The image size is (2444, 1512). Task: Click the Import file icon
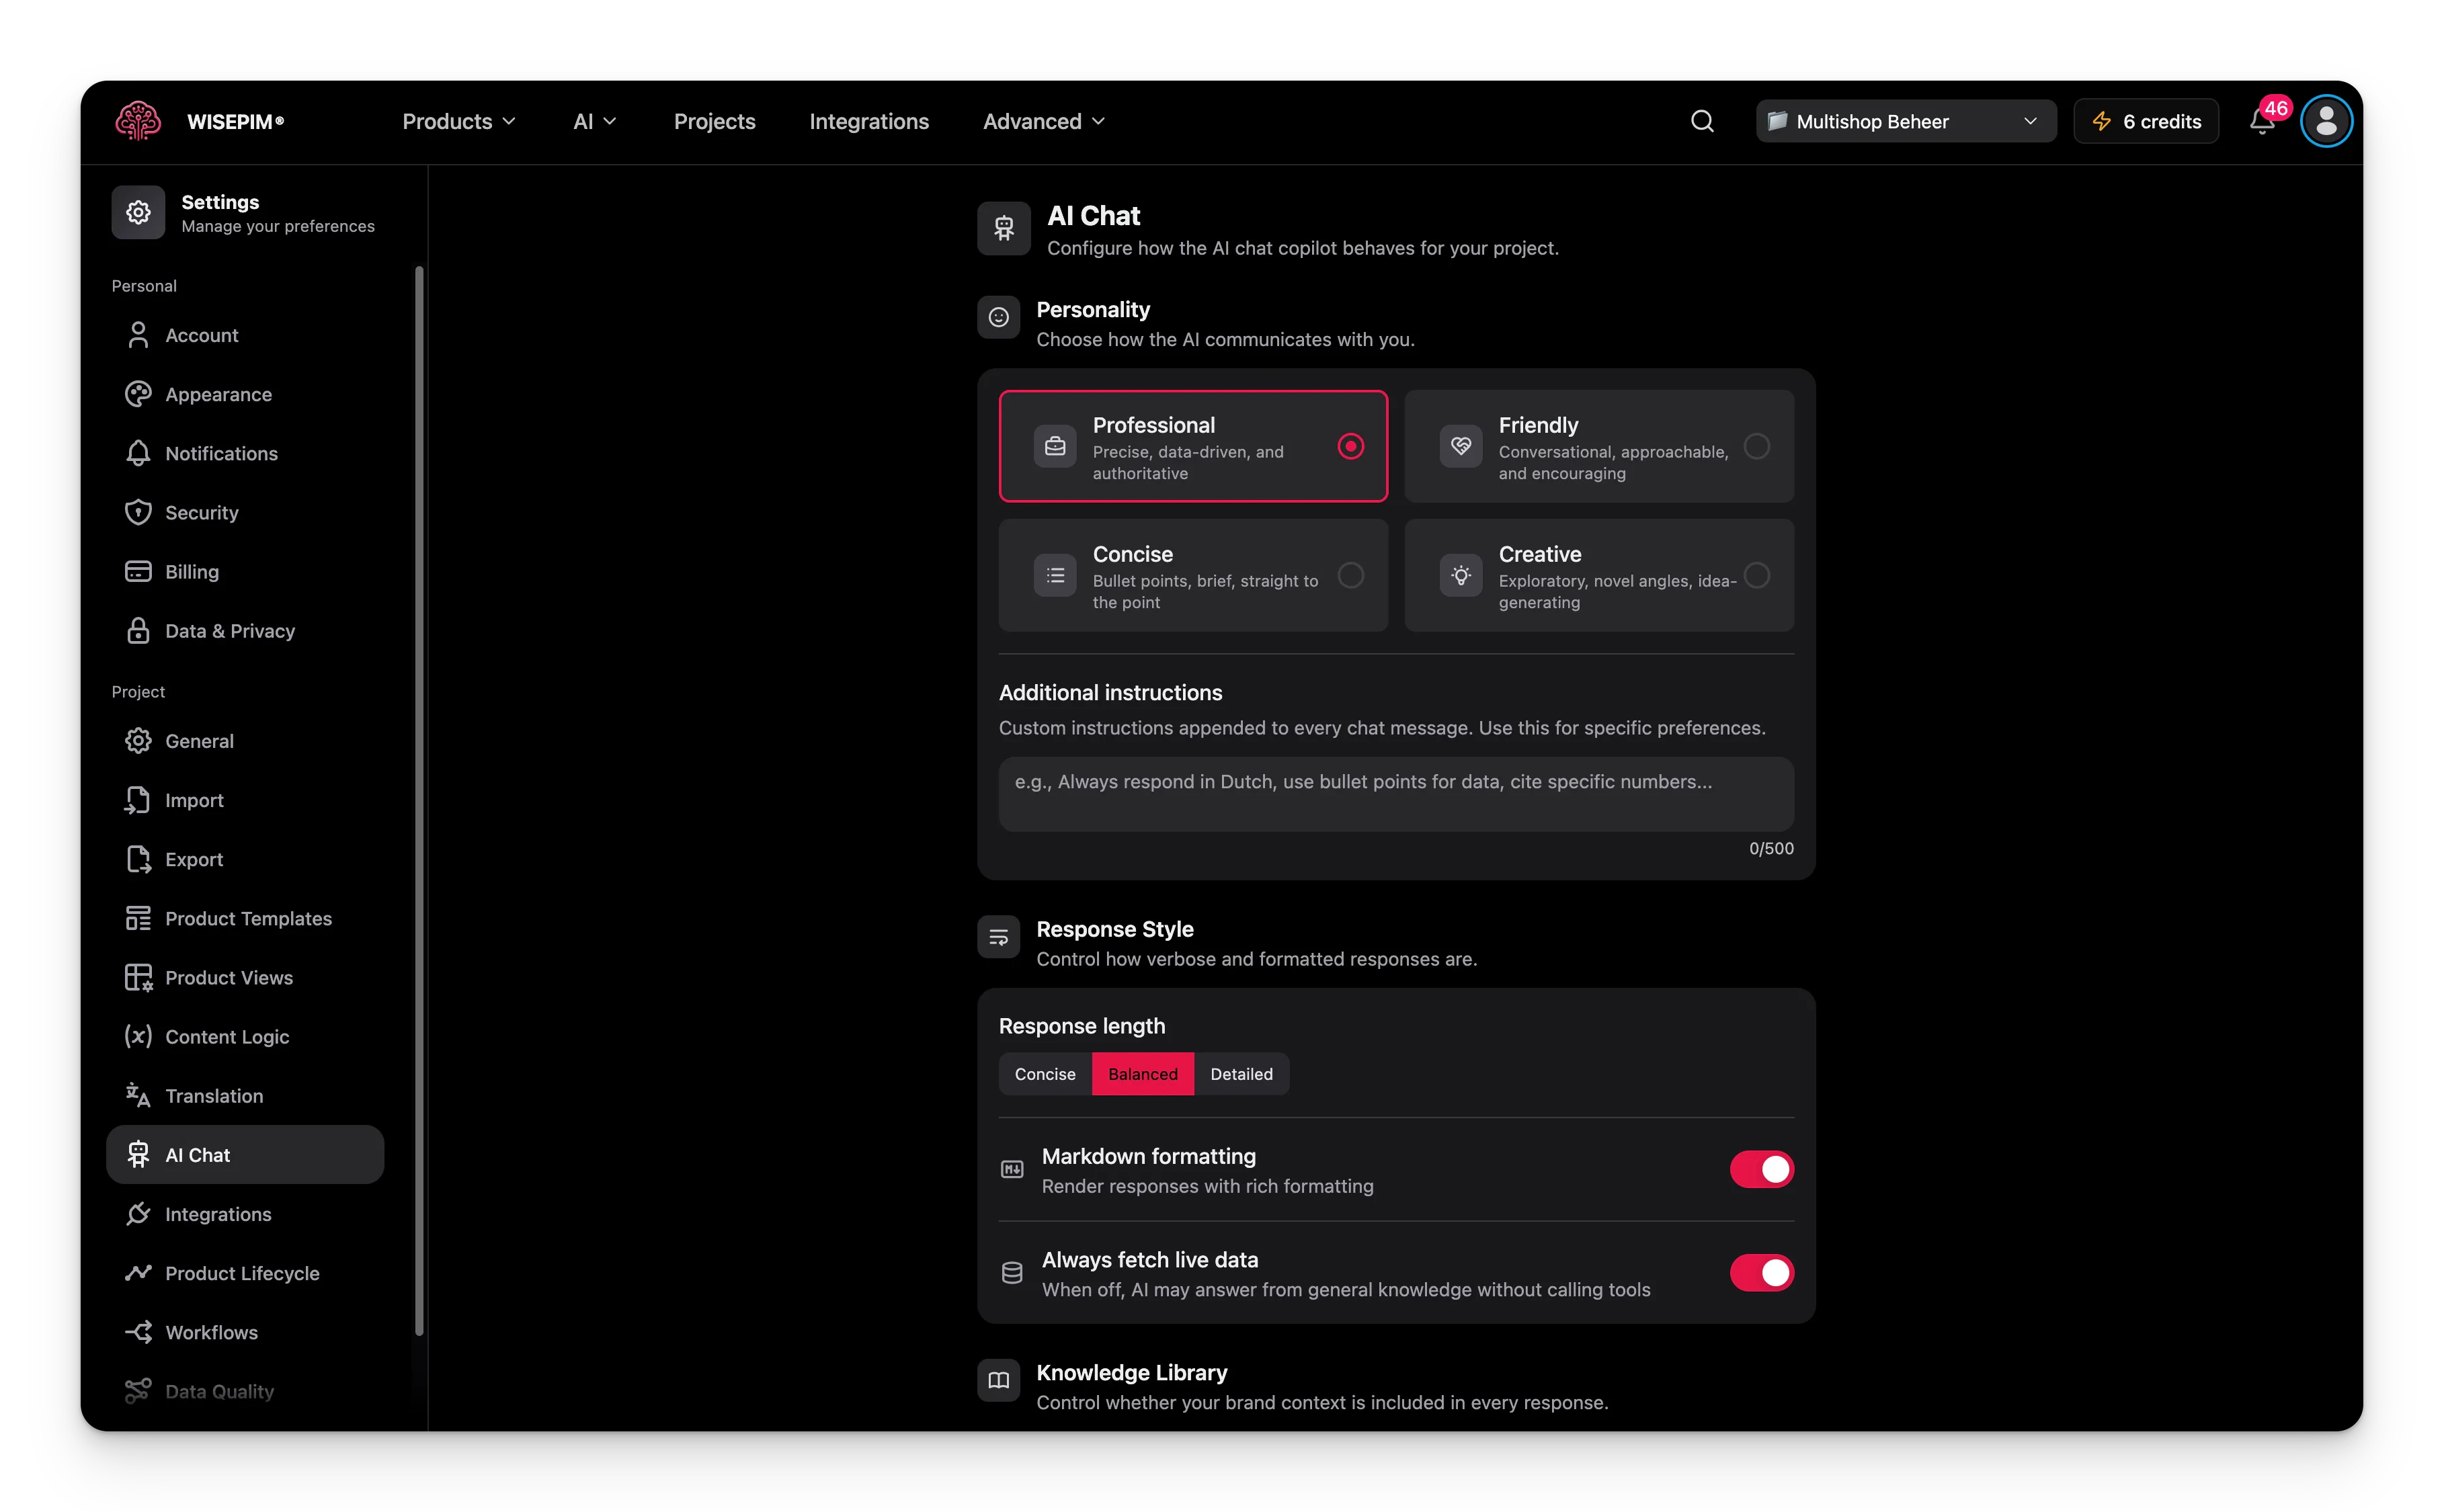138,800
